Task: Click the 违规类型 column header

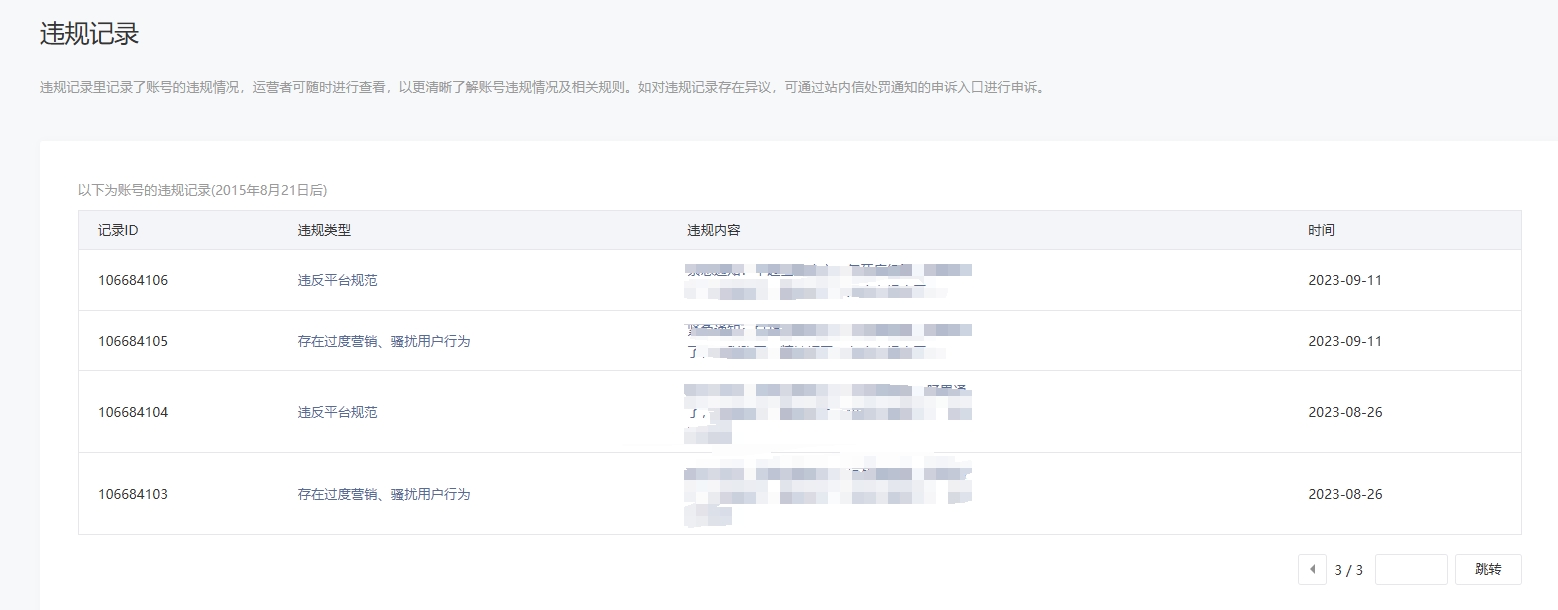Action: pyautogui.click(x=324, y=230)
